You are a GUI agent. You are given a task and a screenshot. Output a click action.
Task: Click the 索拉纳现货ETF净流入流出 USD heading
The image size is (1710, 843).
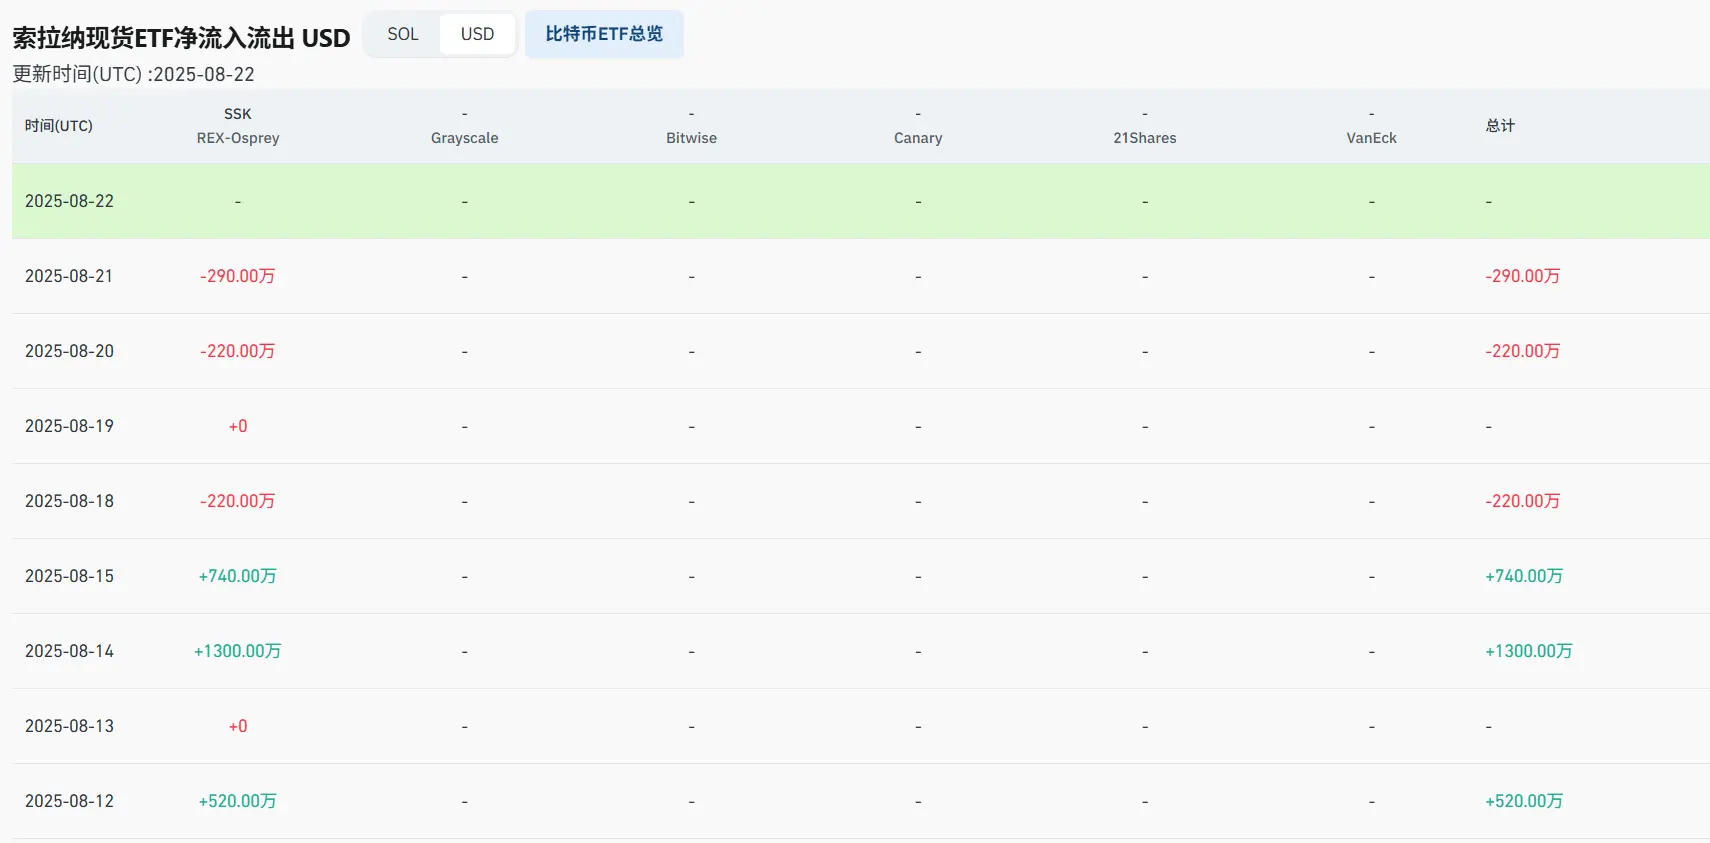pos(181,38)
